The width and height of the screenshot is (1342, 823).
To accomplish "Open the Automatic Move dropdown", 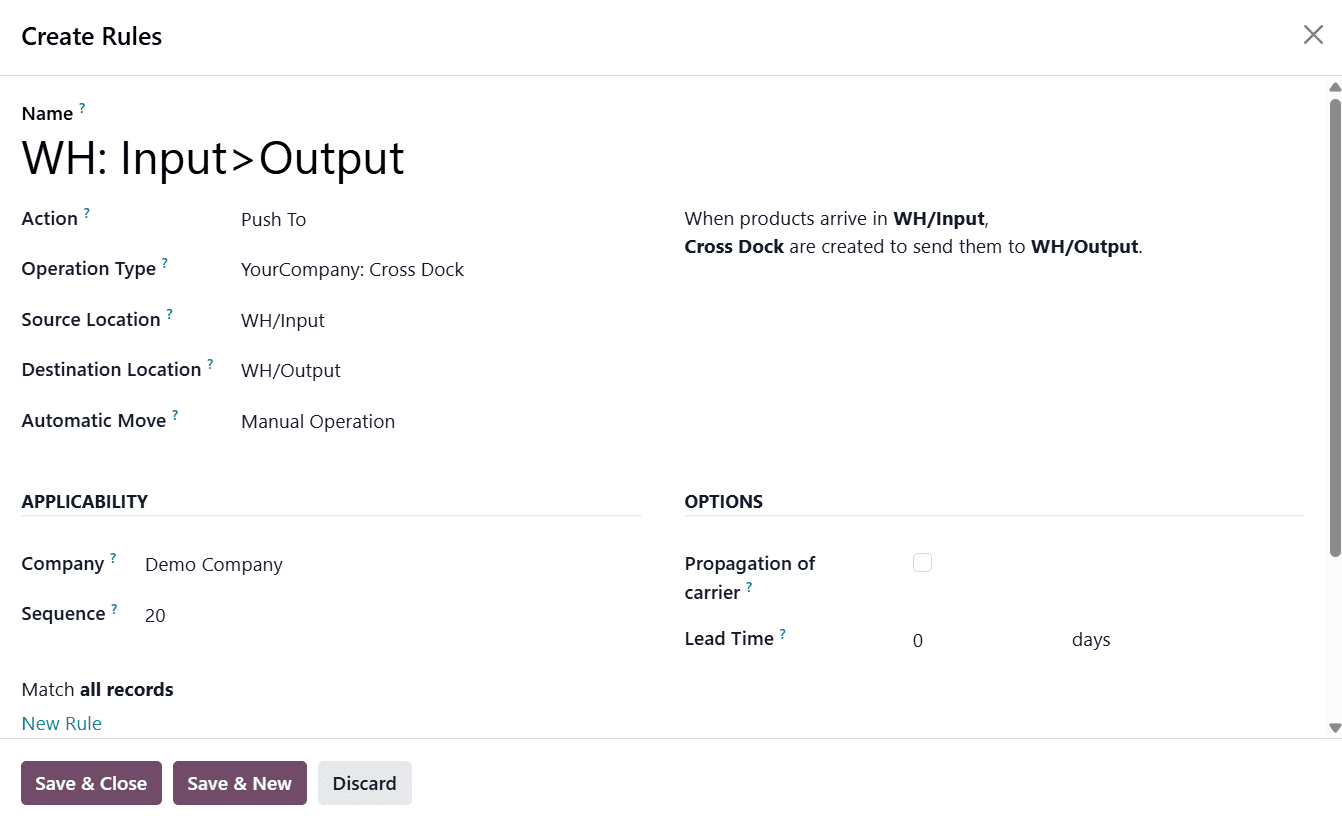I will click(x=318, y=421).
